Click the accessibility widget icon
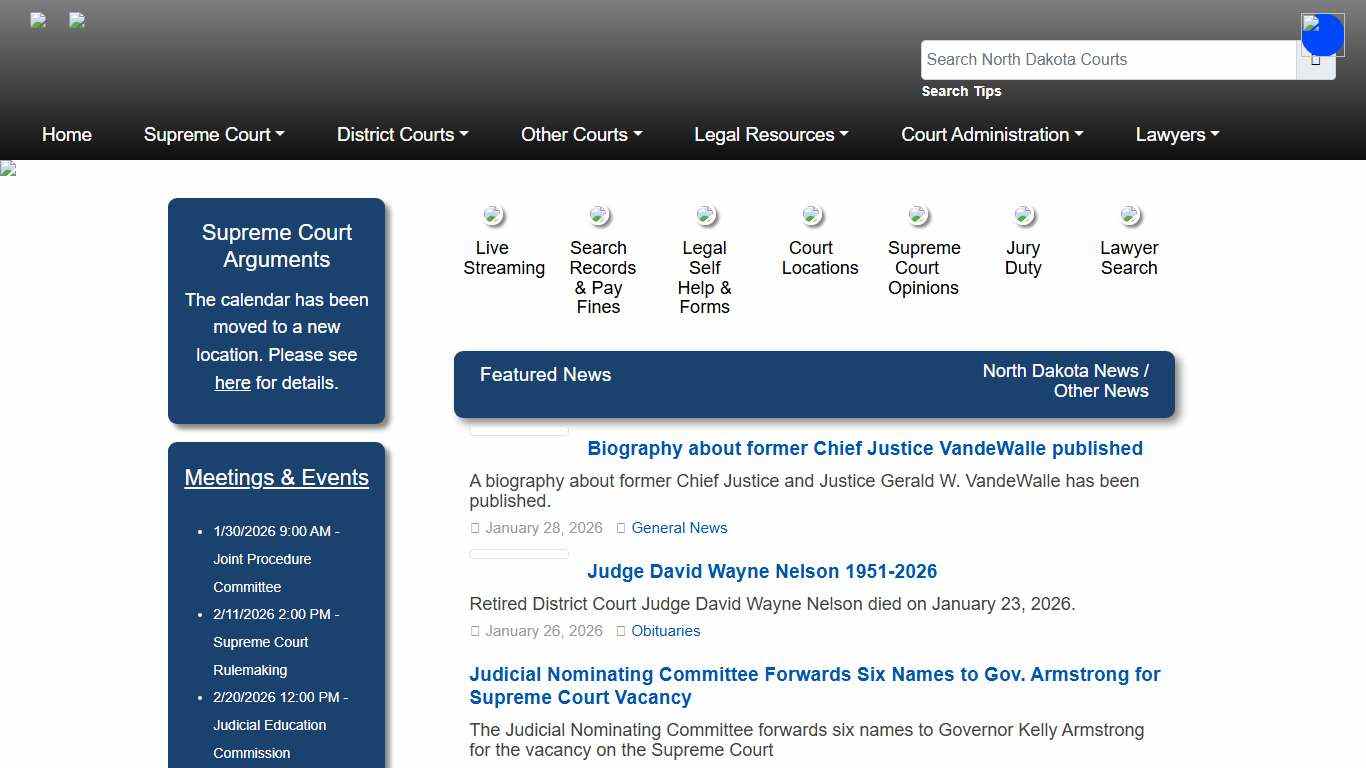Screen dimensions: 1366x768 [1322, 34]
